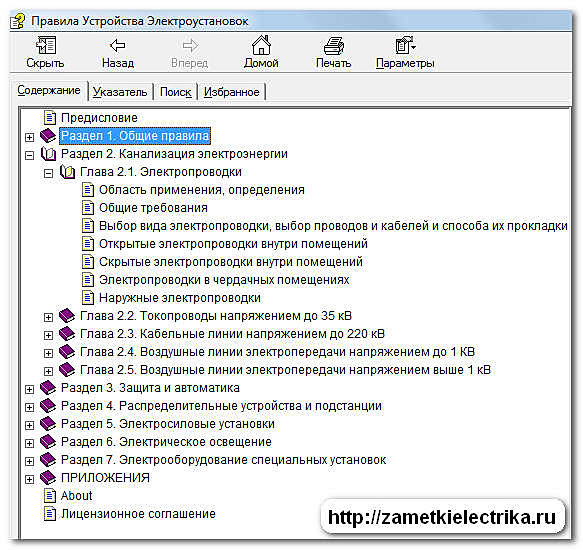The image size is (583, 550).
Task: Open topic Общие требования
Action: pyautogui.click(x=153, y=208)
